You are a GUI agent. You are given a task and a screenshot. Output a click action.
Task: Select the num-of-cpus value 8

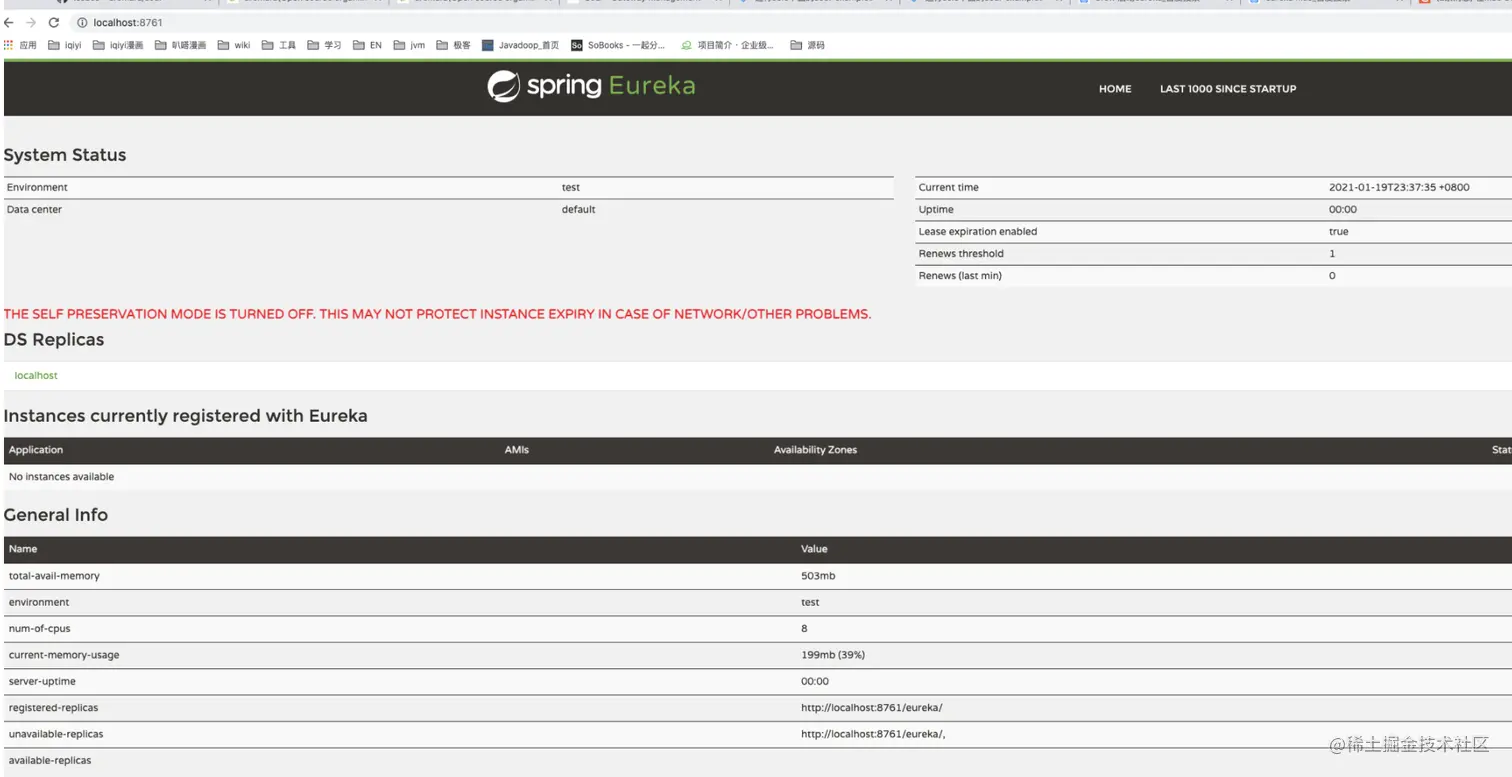(x=804, y=629)
